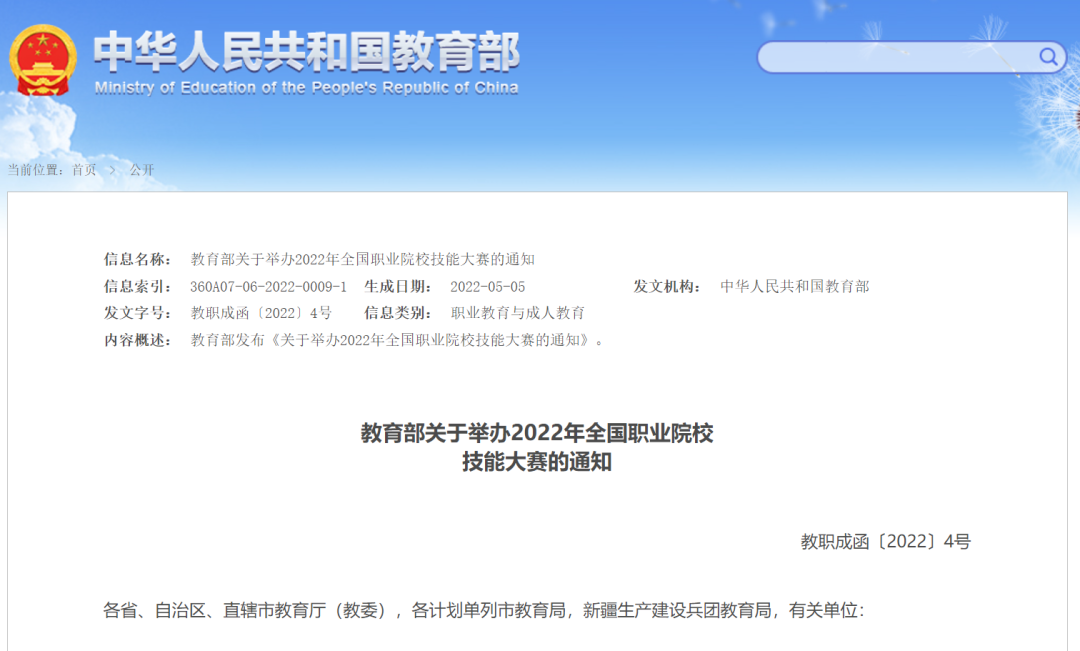Select the 内容概述 summary text
1080x651 pixels.
397,340
